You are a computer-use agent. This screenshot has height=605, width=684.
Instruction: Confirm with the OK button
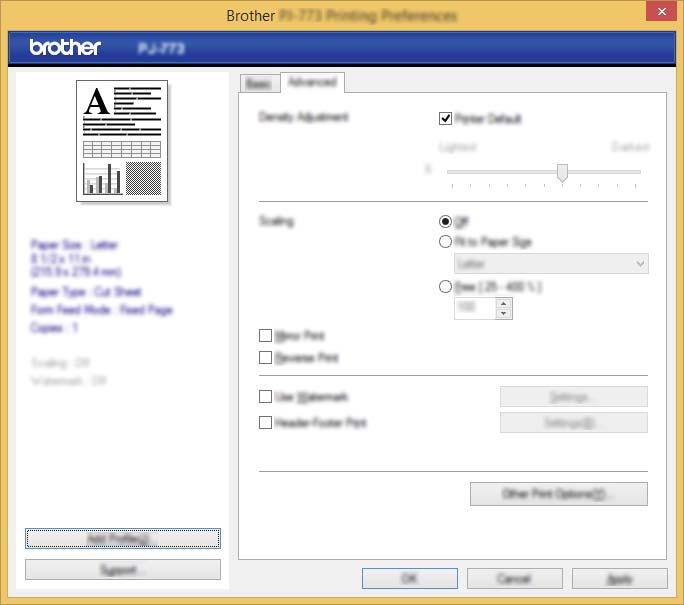410,578
